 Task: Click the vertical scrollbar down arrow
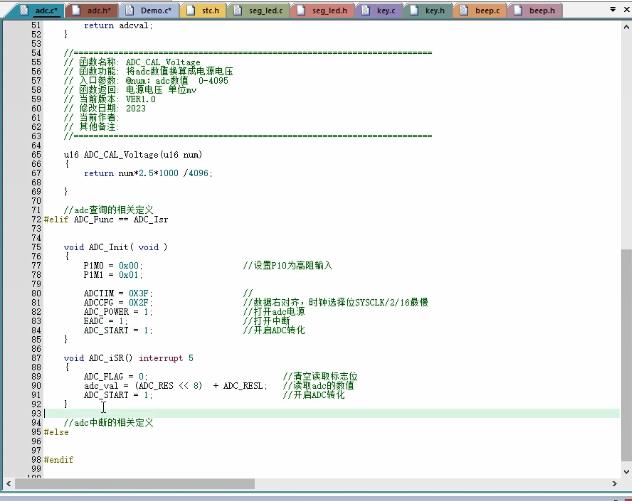click(x=626, y=471)
